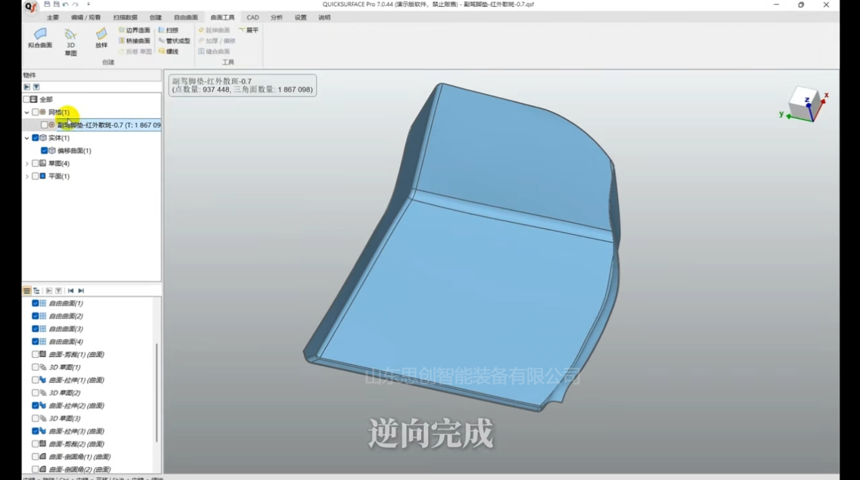Click the tree view icon in history toolbar

36,291
